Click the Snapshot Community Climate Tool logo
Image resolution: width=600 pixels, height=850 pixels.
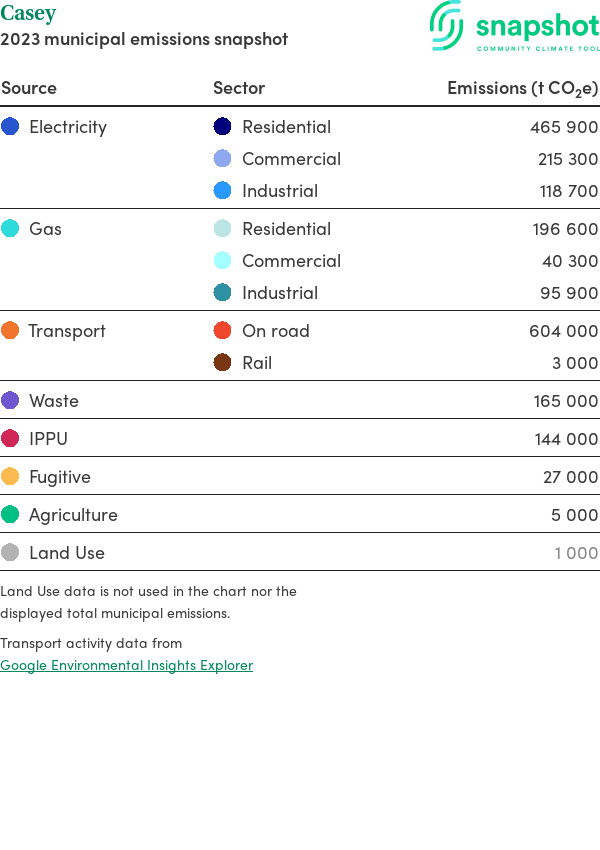(x=514, y=27)
